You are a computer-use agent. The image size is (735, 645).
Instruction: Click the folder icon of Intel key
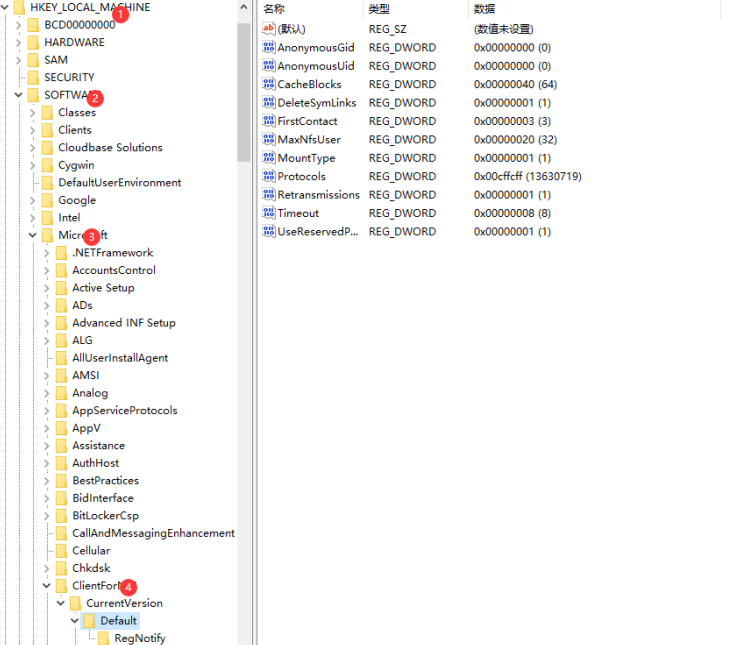click(x=47, y=218)
